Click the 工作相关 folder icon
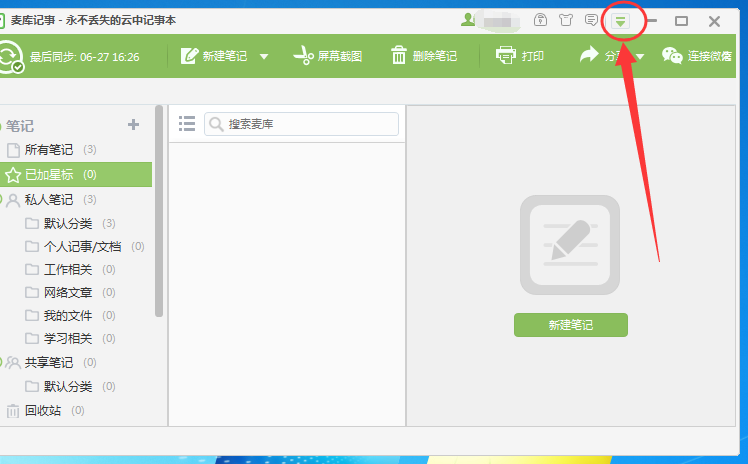 (x=32, y=269)
